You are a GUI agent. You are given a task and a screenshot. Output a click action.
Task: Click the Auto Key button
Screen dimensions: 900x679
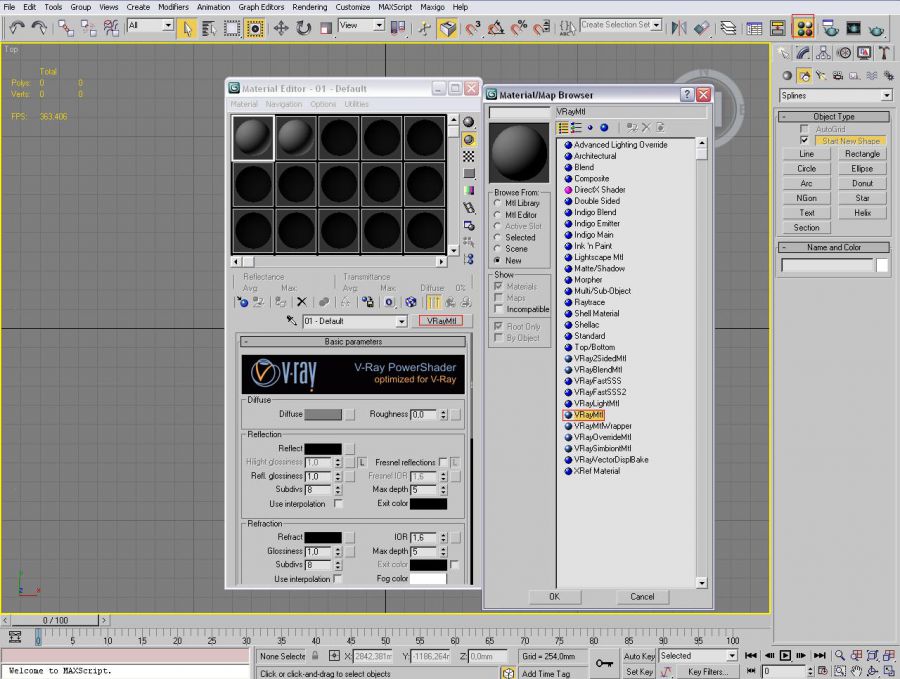639,656
